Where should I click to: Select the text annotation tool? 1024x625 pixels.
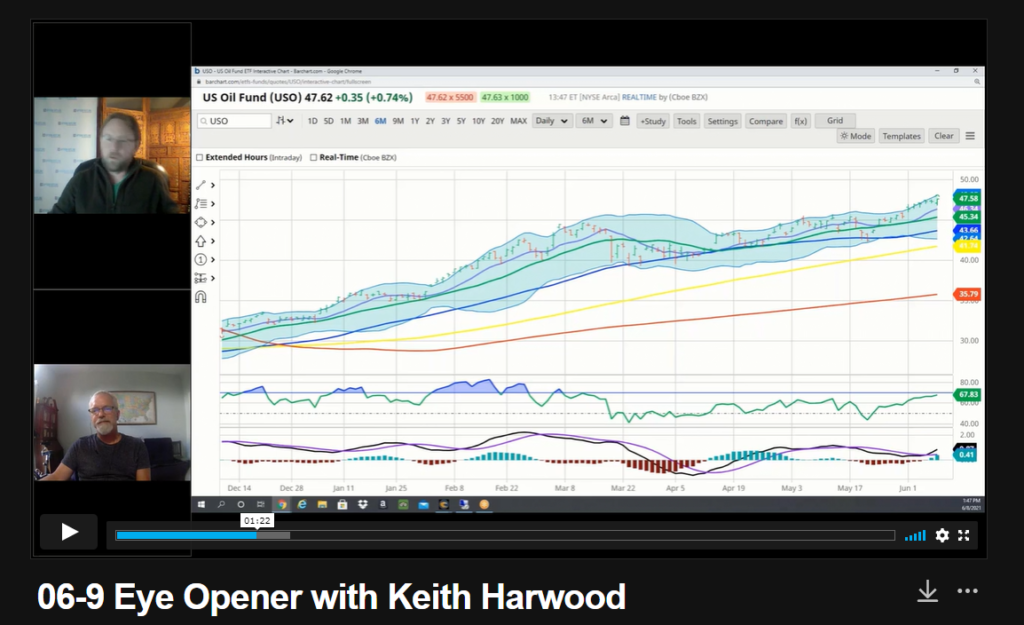pos(200,204)
